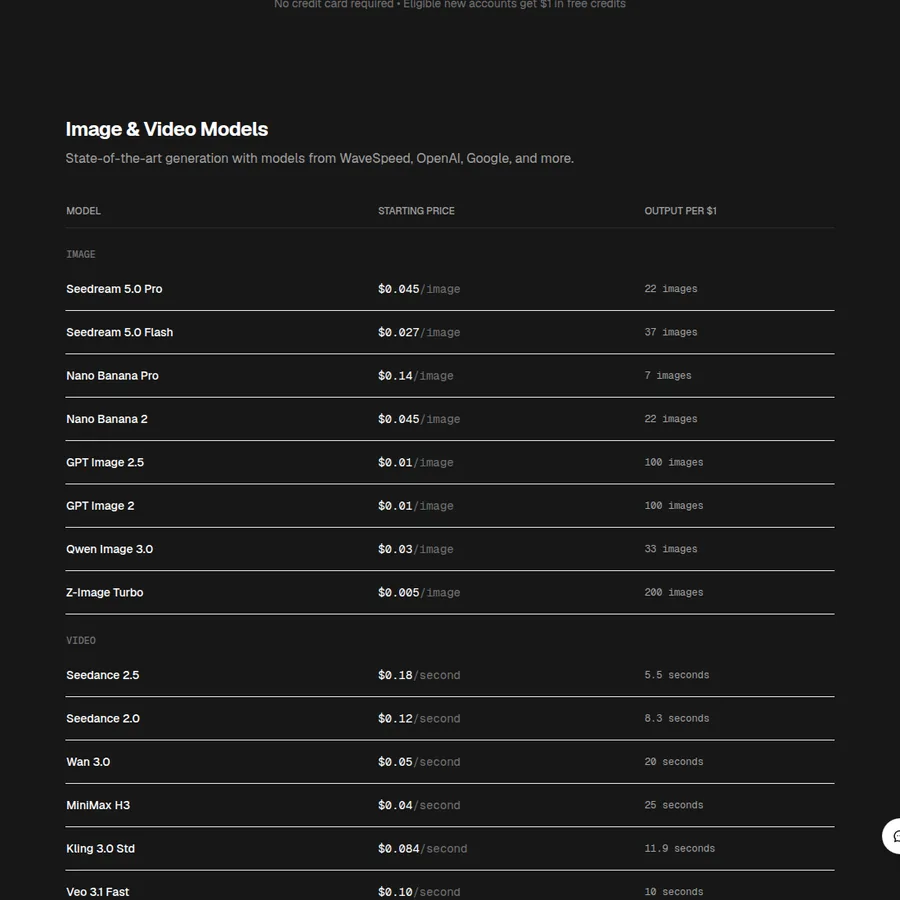
Task: Select the Seedance 2.0 model name
Action: tap(103, 719)
